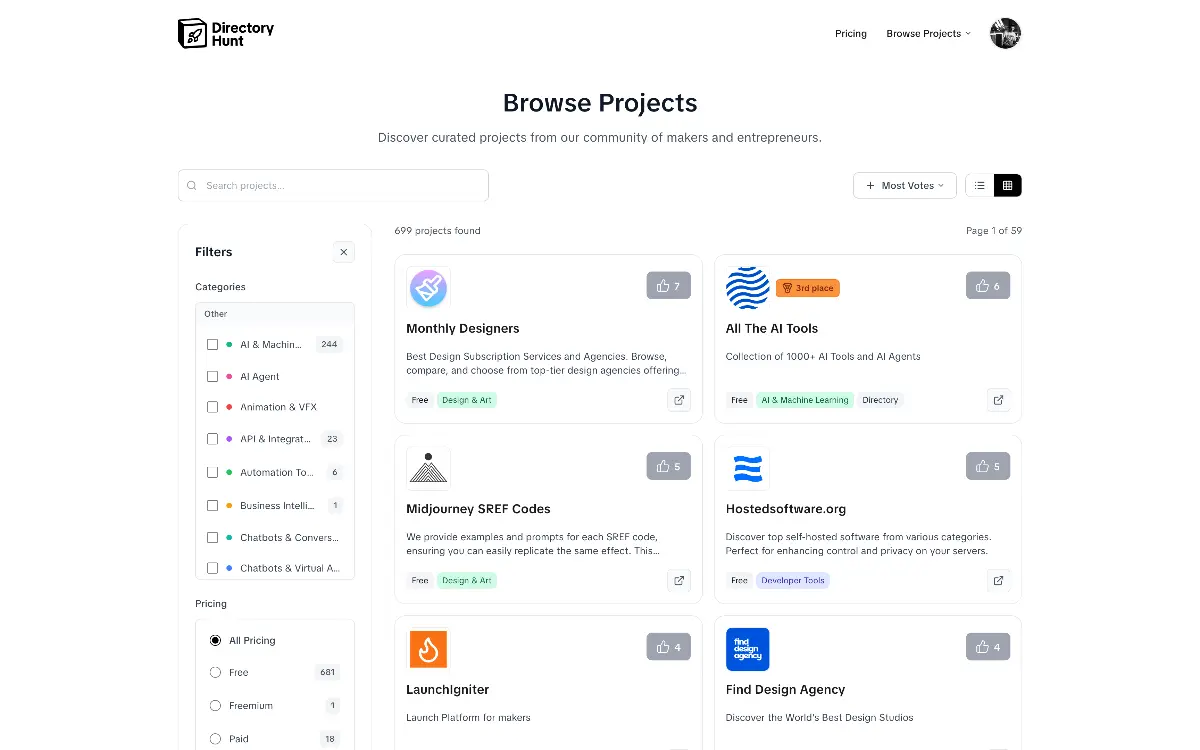This screenshot has width=1200, height=750.
Task: Choose the Paid pricing radio button
Action: pos(215,739)
